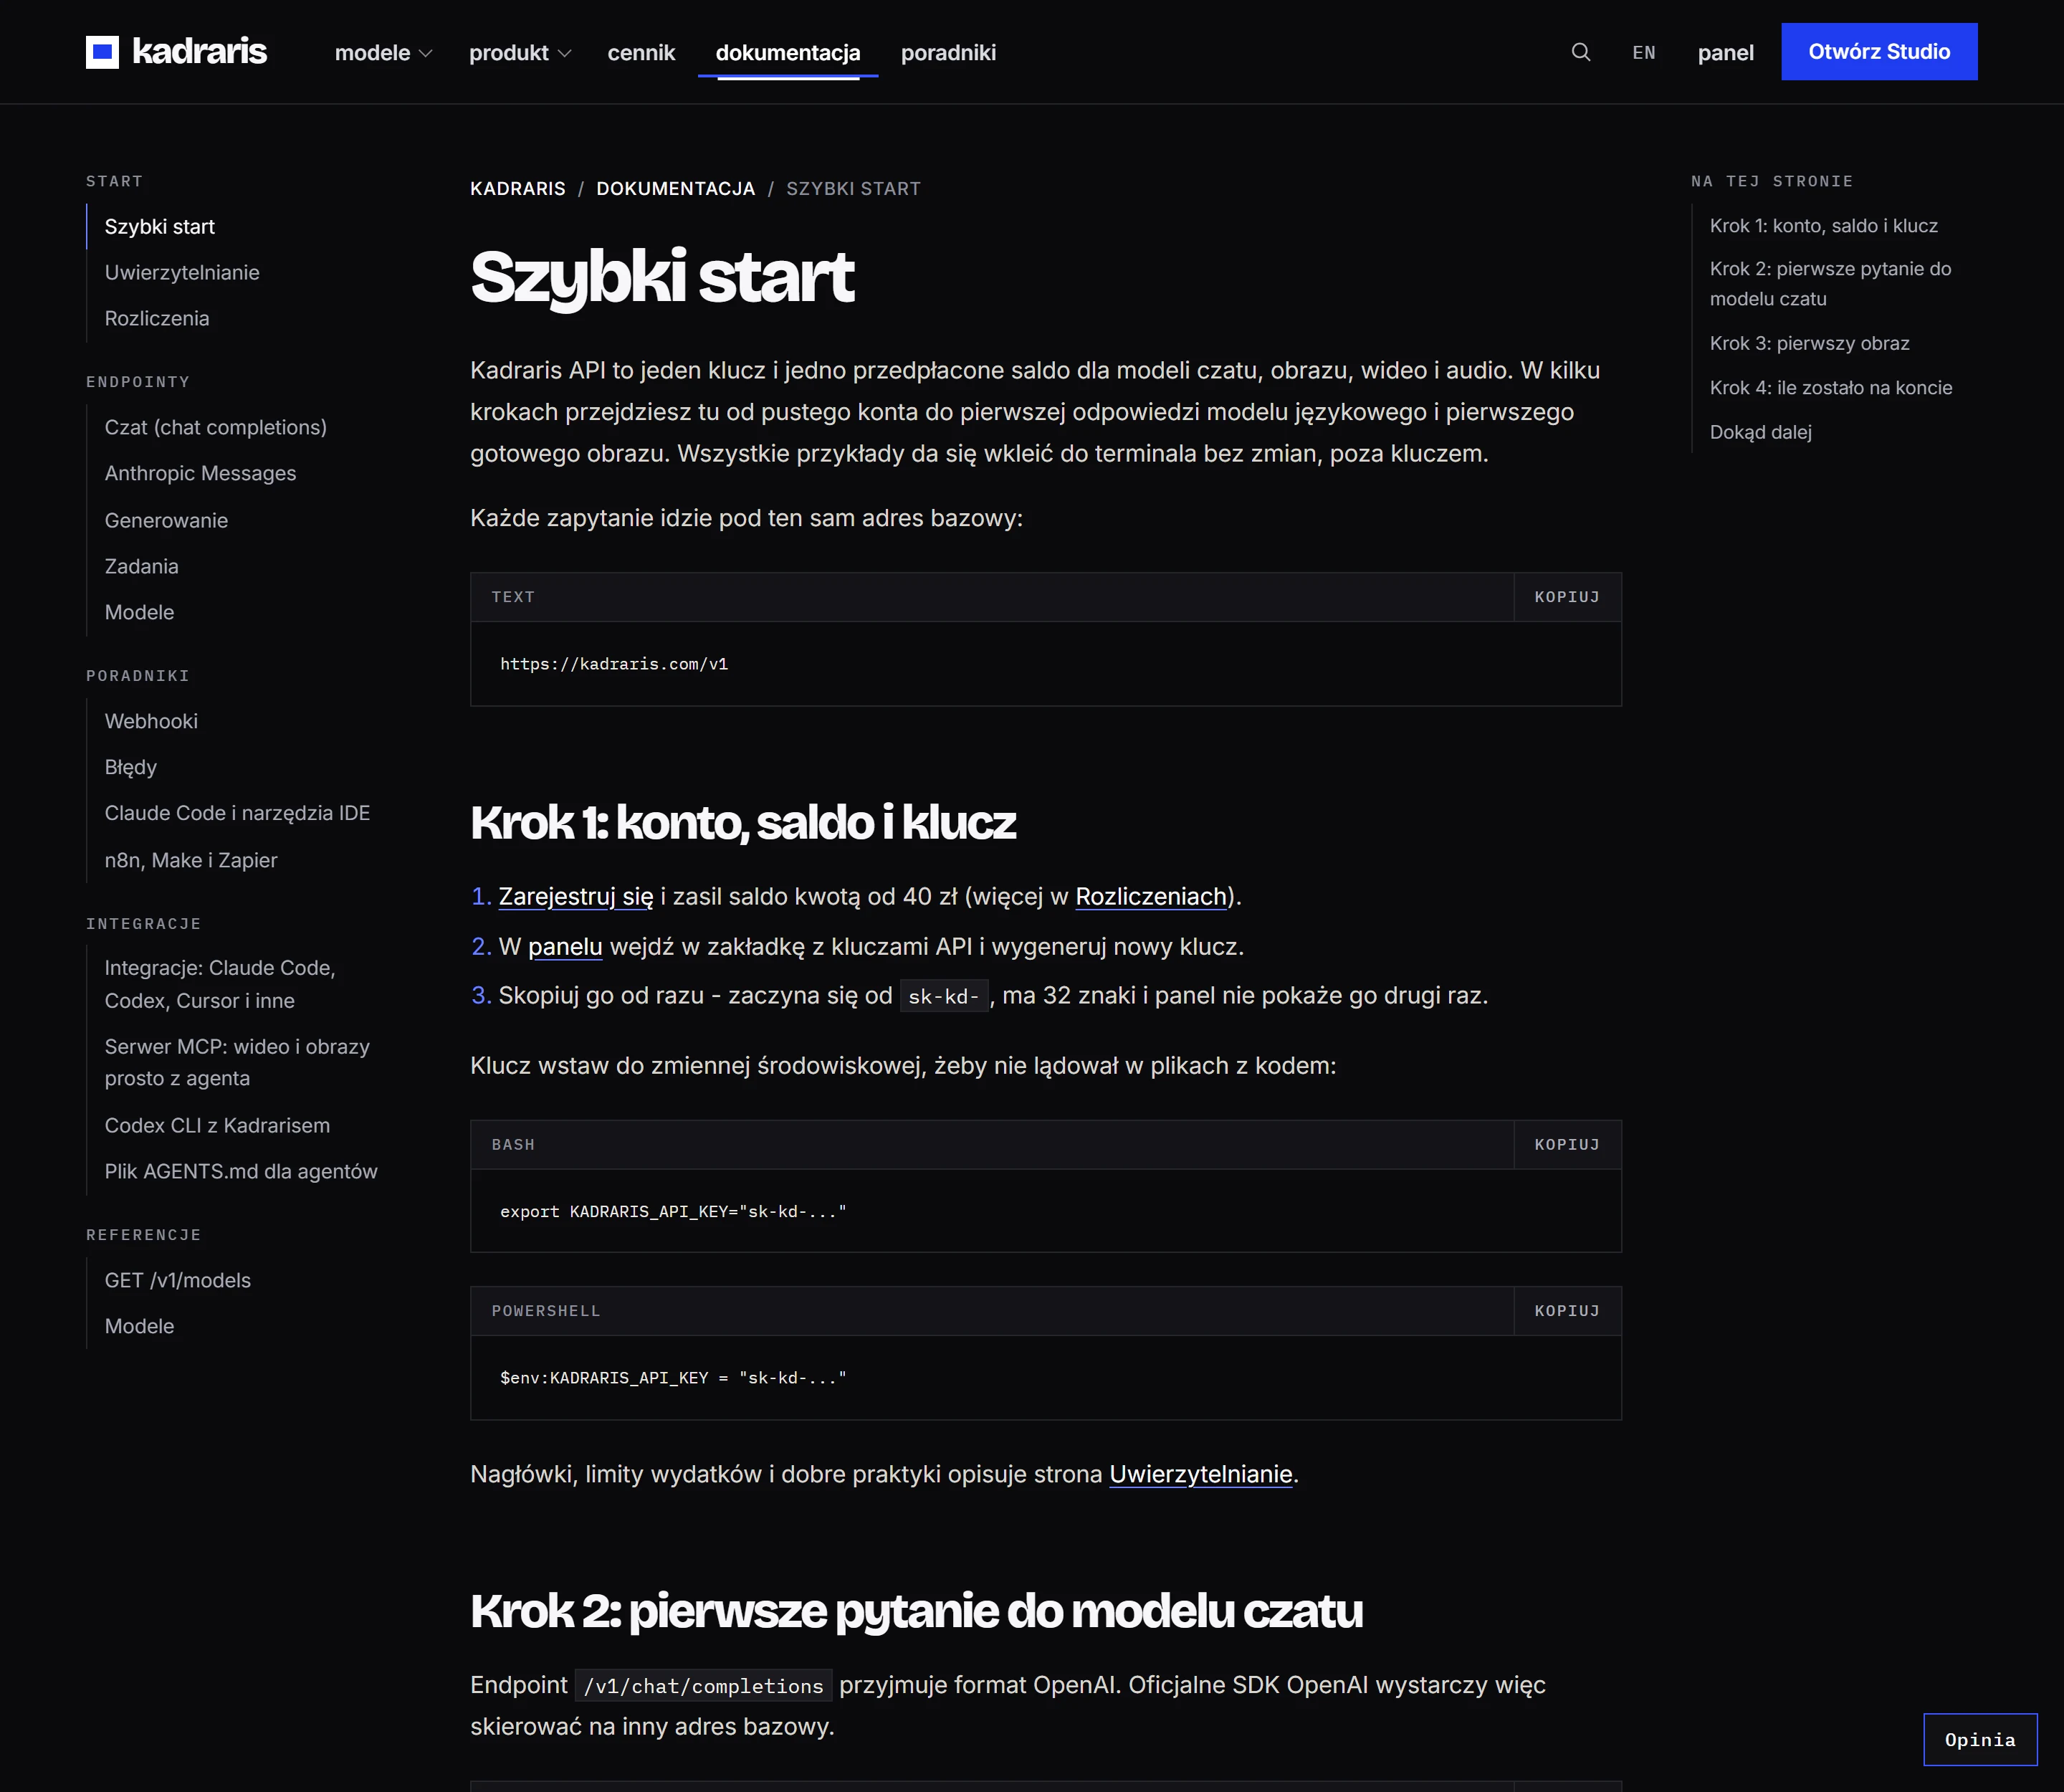Screen dimensions: 2064x1792
Task: Open Błędy guide
Action: pyautogui.click(x=131, y=767)
